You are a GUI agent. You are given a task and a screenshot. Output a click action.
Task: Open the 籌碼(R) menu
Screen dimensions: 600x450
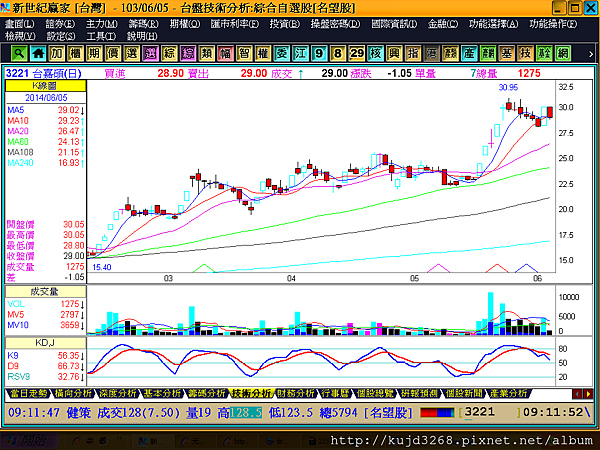pos(143,24)
